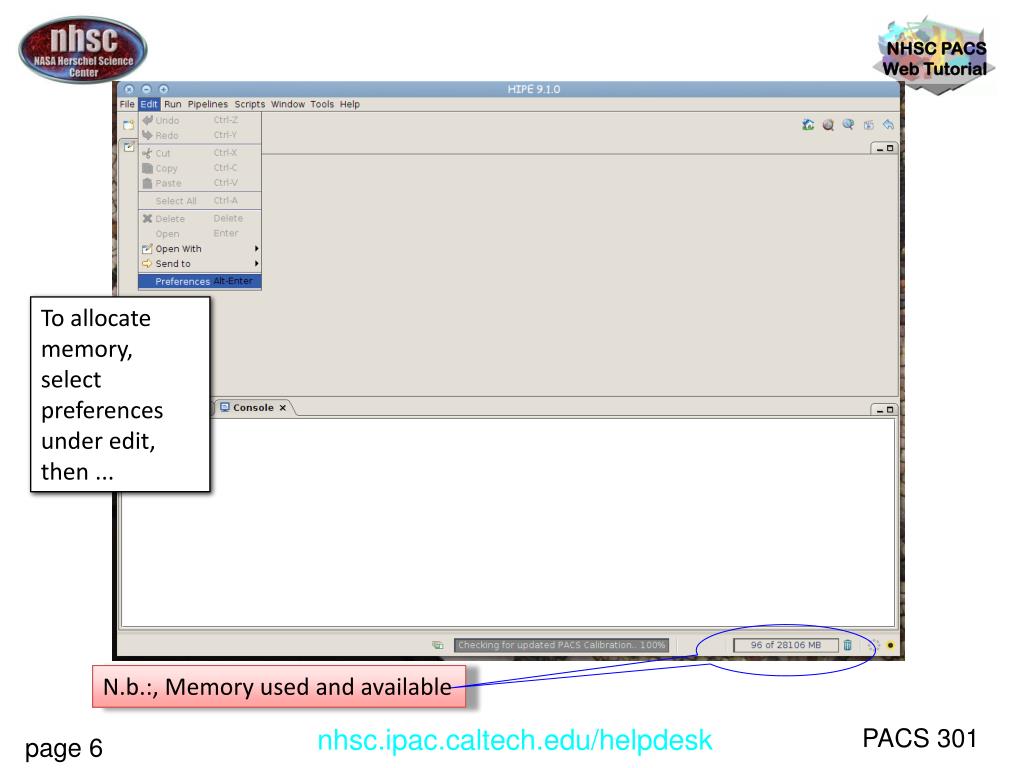Image resolution: width=1024 pixels, height=768 pixels.
Task: Maximize the Console panel view
Action: point(889,410)
